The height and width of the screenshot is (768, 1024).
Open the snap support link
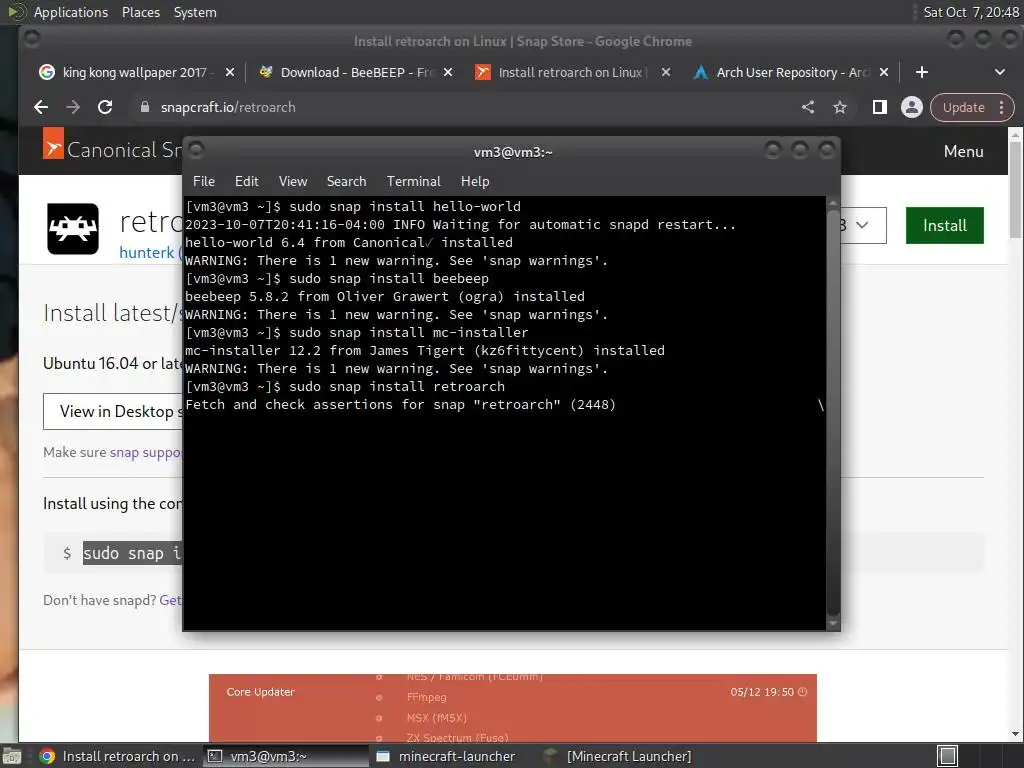(x=145, y=452)
